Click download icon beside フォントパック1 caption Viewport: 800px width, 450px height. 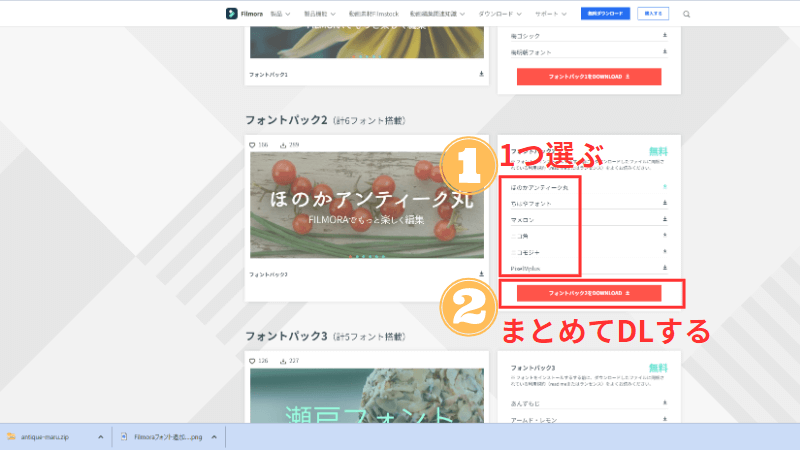pyautogui.click(x=481, y=74)
